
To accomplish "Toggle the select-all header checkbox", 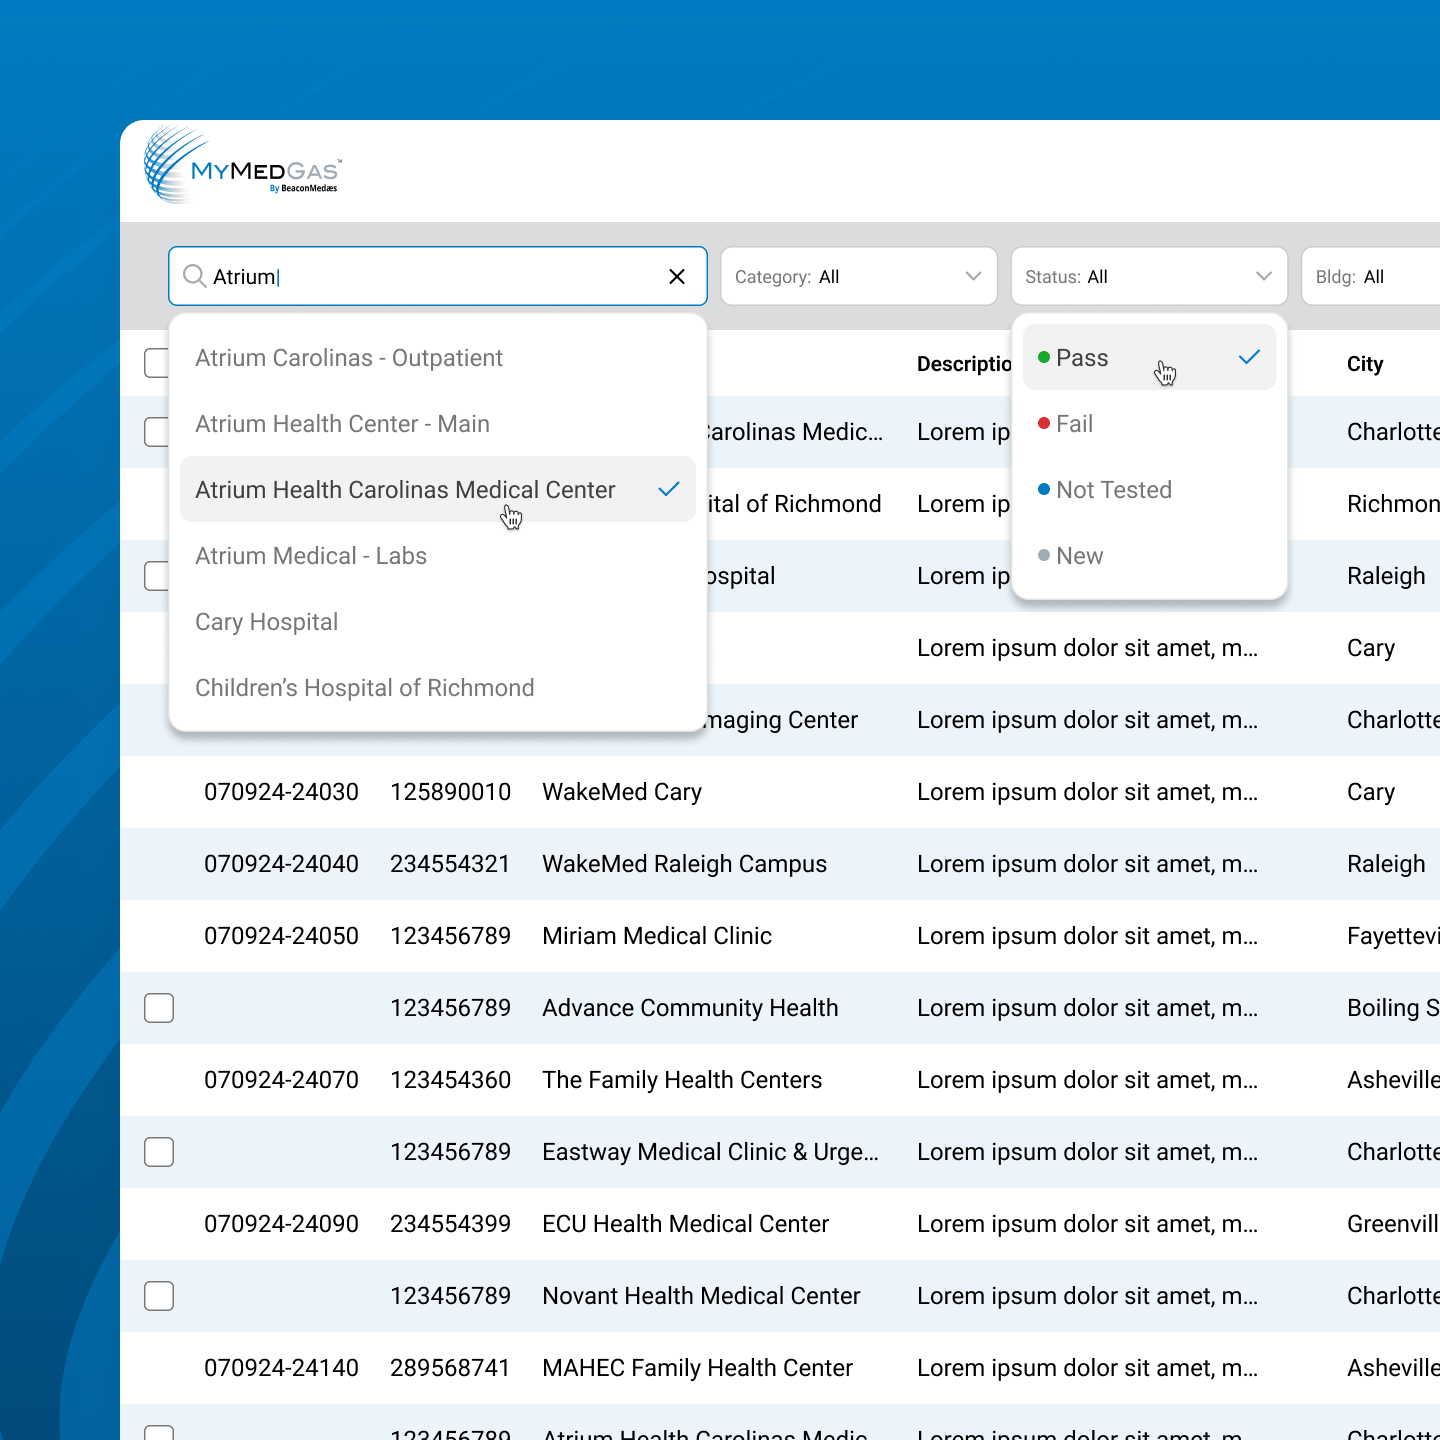I will (x=156, y=363).
